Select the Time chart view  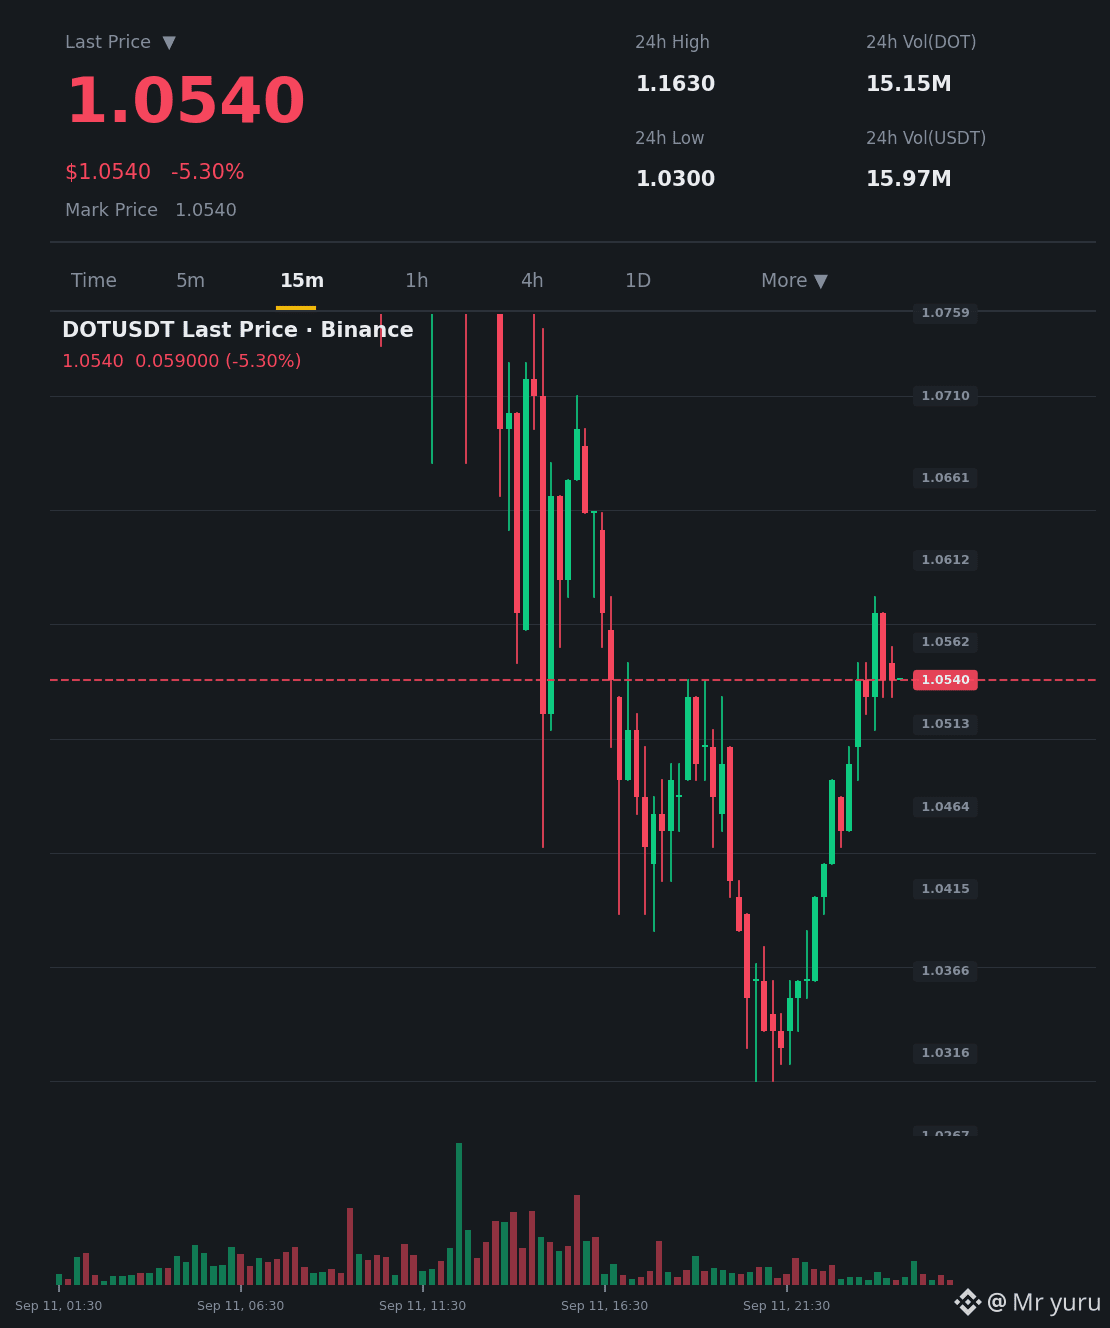(94, 281)
